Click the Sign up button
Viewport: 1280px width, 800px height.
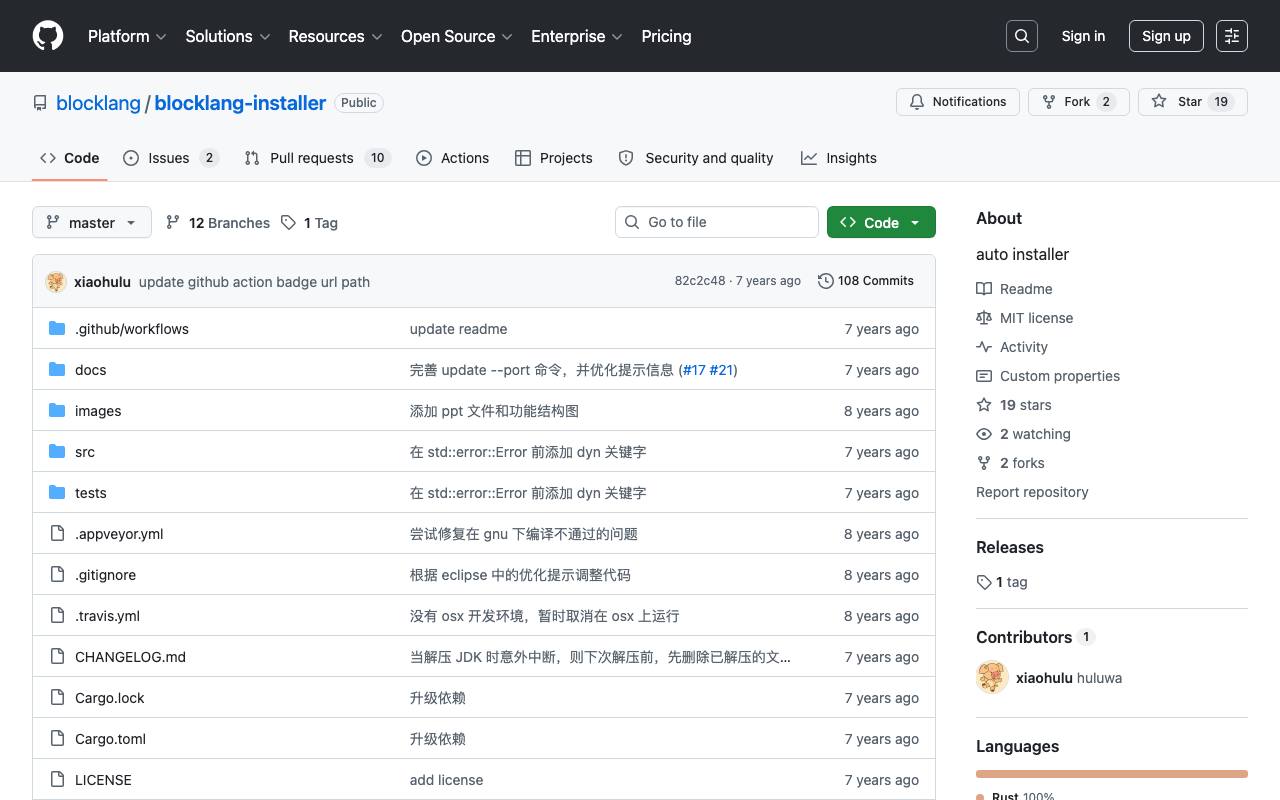click(1166, 36)
